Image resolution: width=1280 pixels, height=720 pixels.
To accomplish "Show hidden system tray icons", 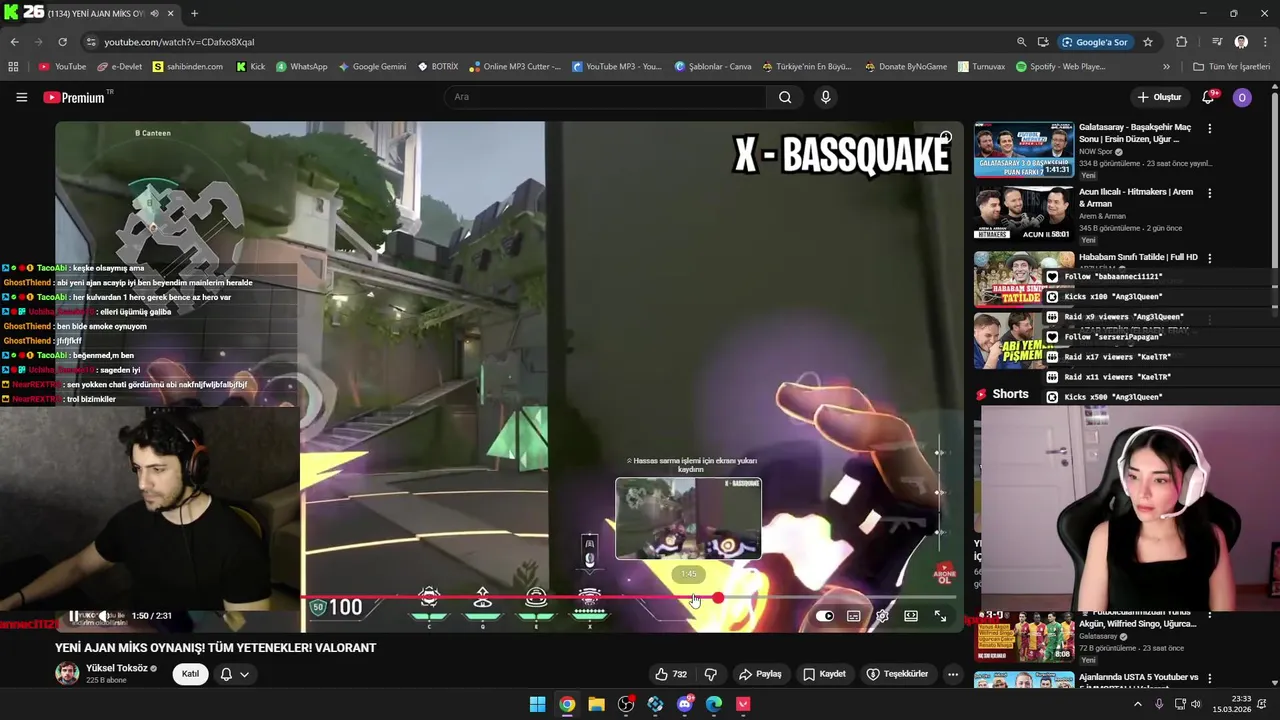I will (x=1137, y=704).
